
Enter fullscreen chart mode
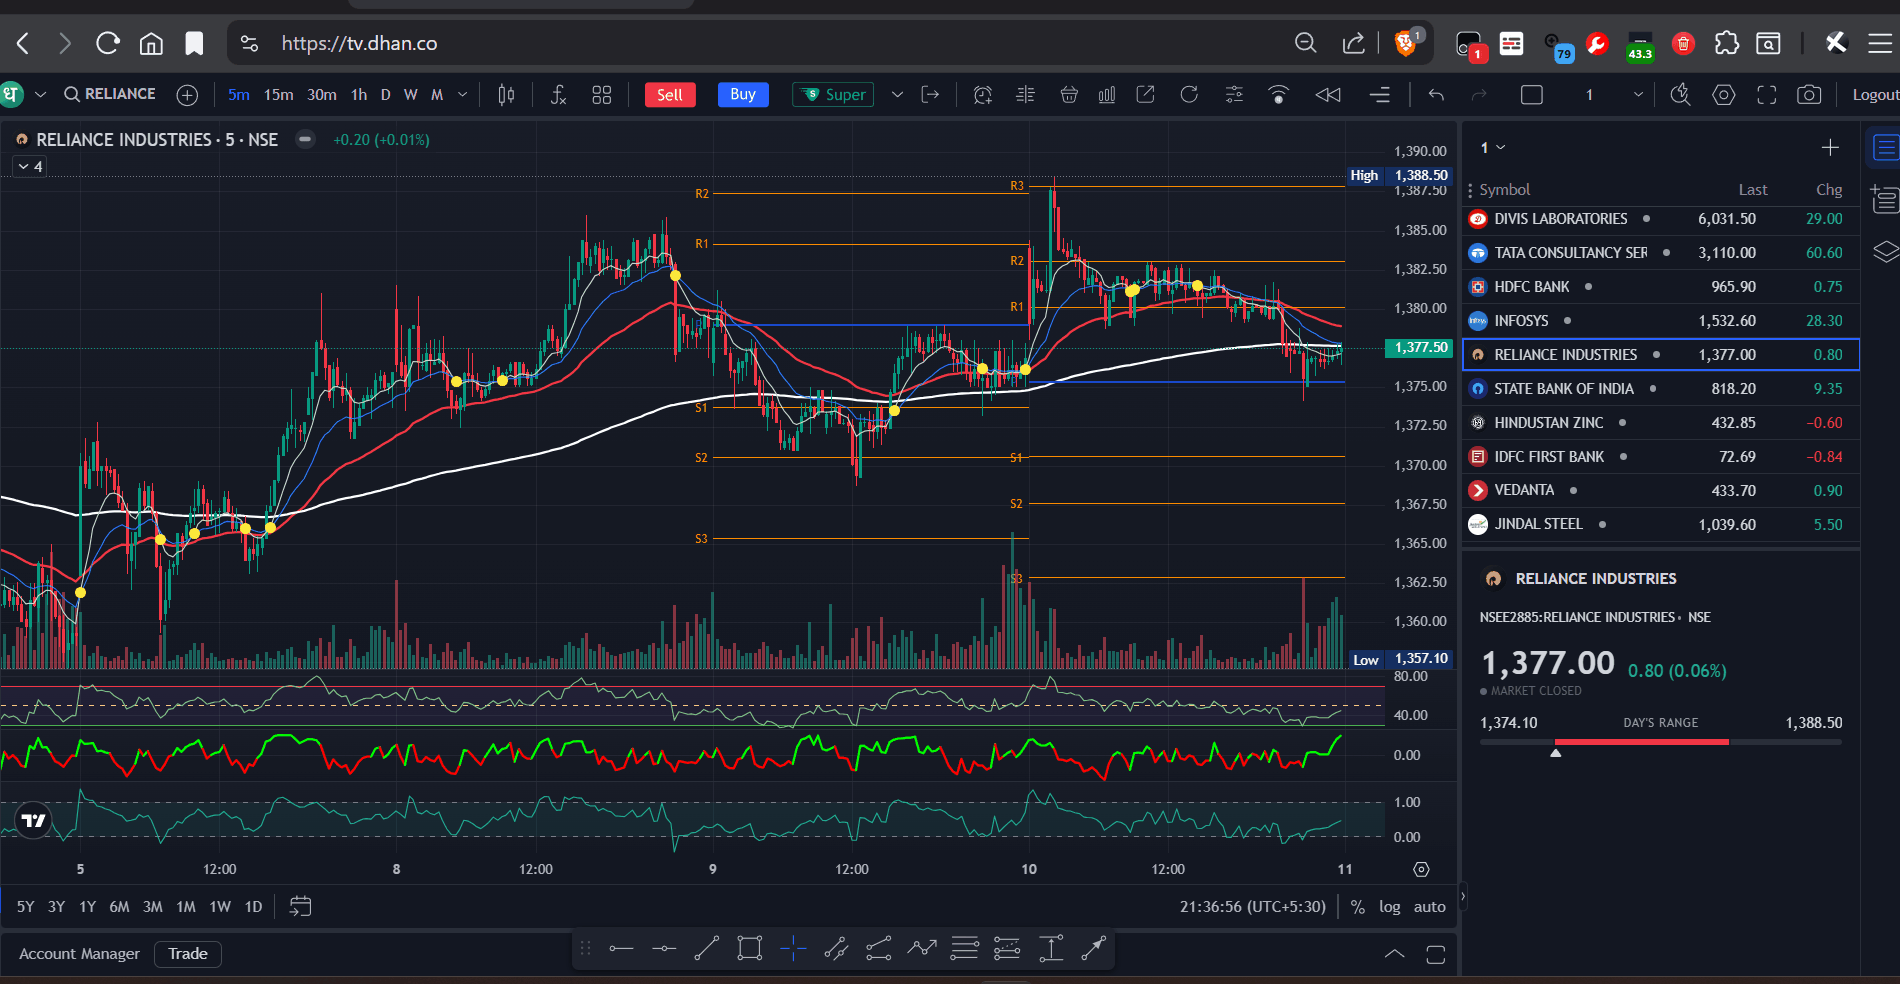(1766, 95)
